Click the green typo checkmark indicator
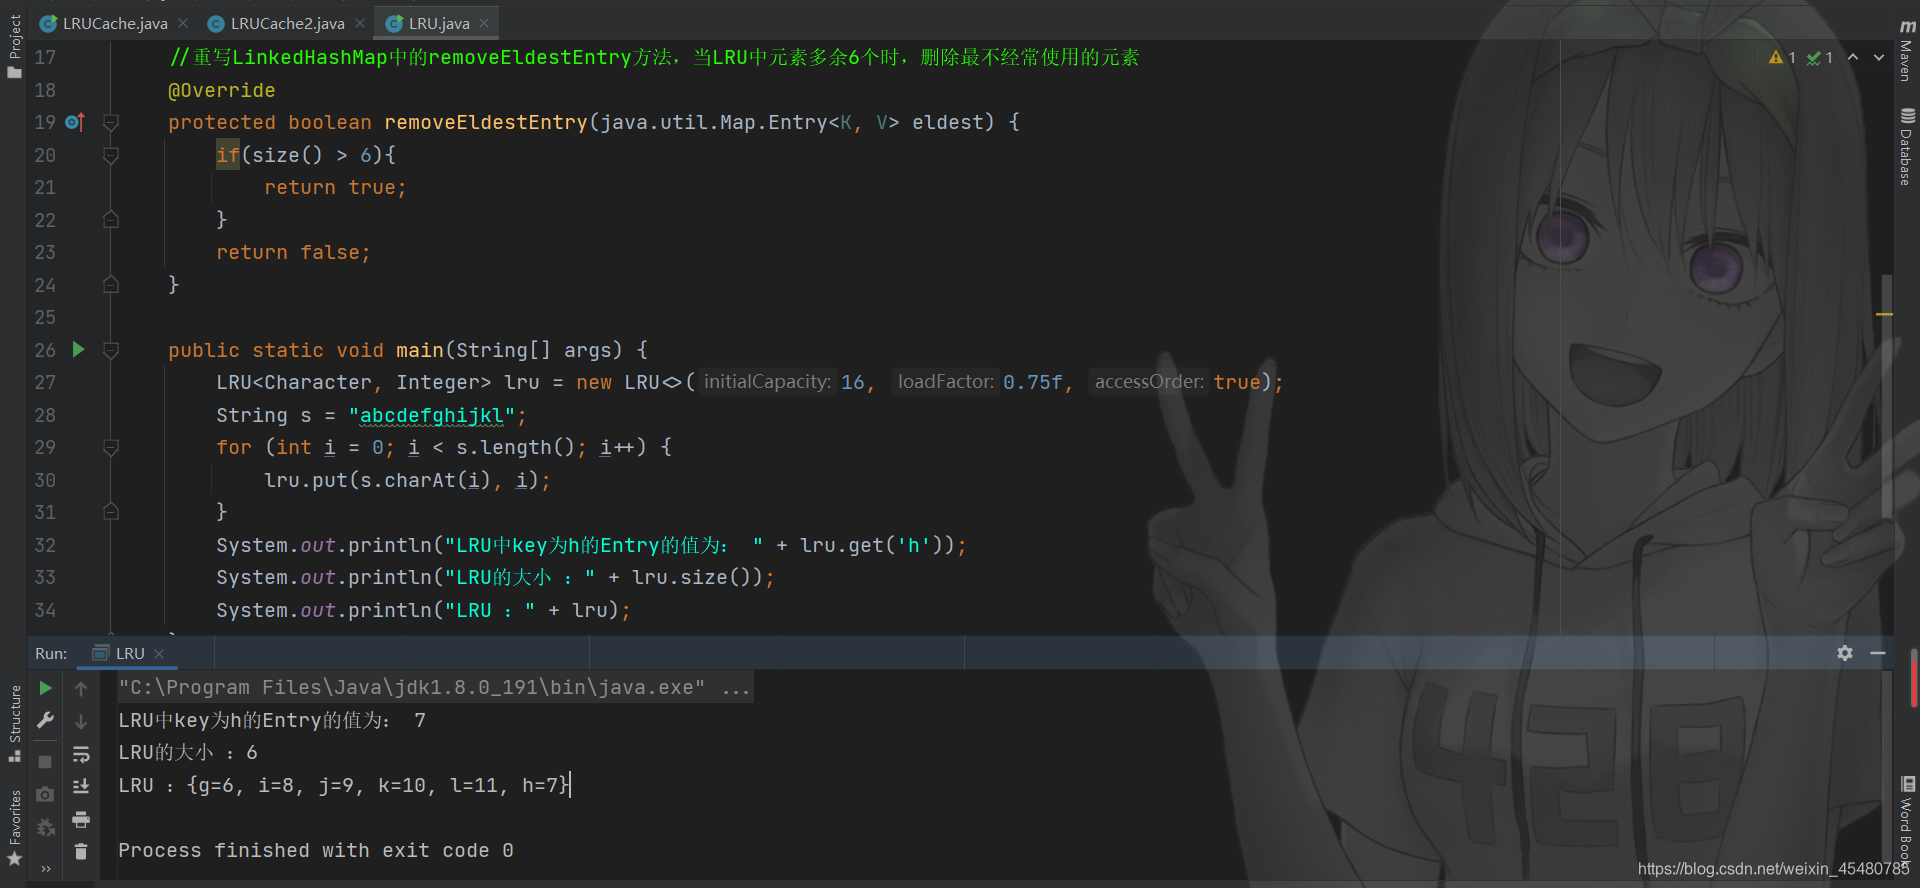The width and height of the screenshot is (1920, 888). [1820, 58]
